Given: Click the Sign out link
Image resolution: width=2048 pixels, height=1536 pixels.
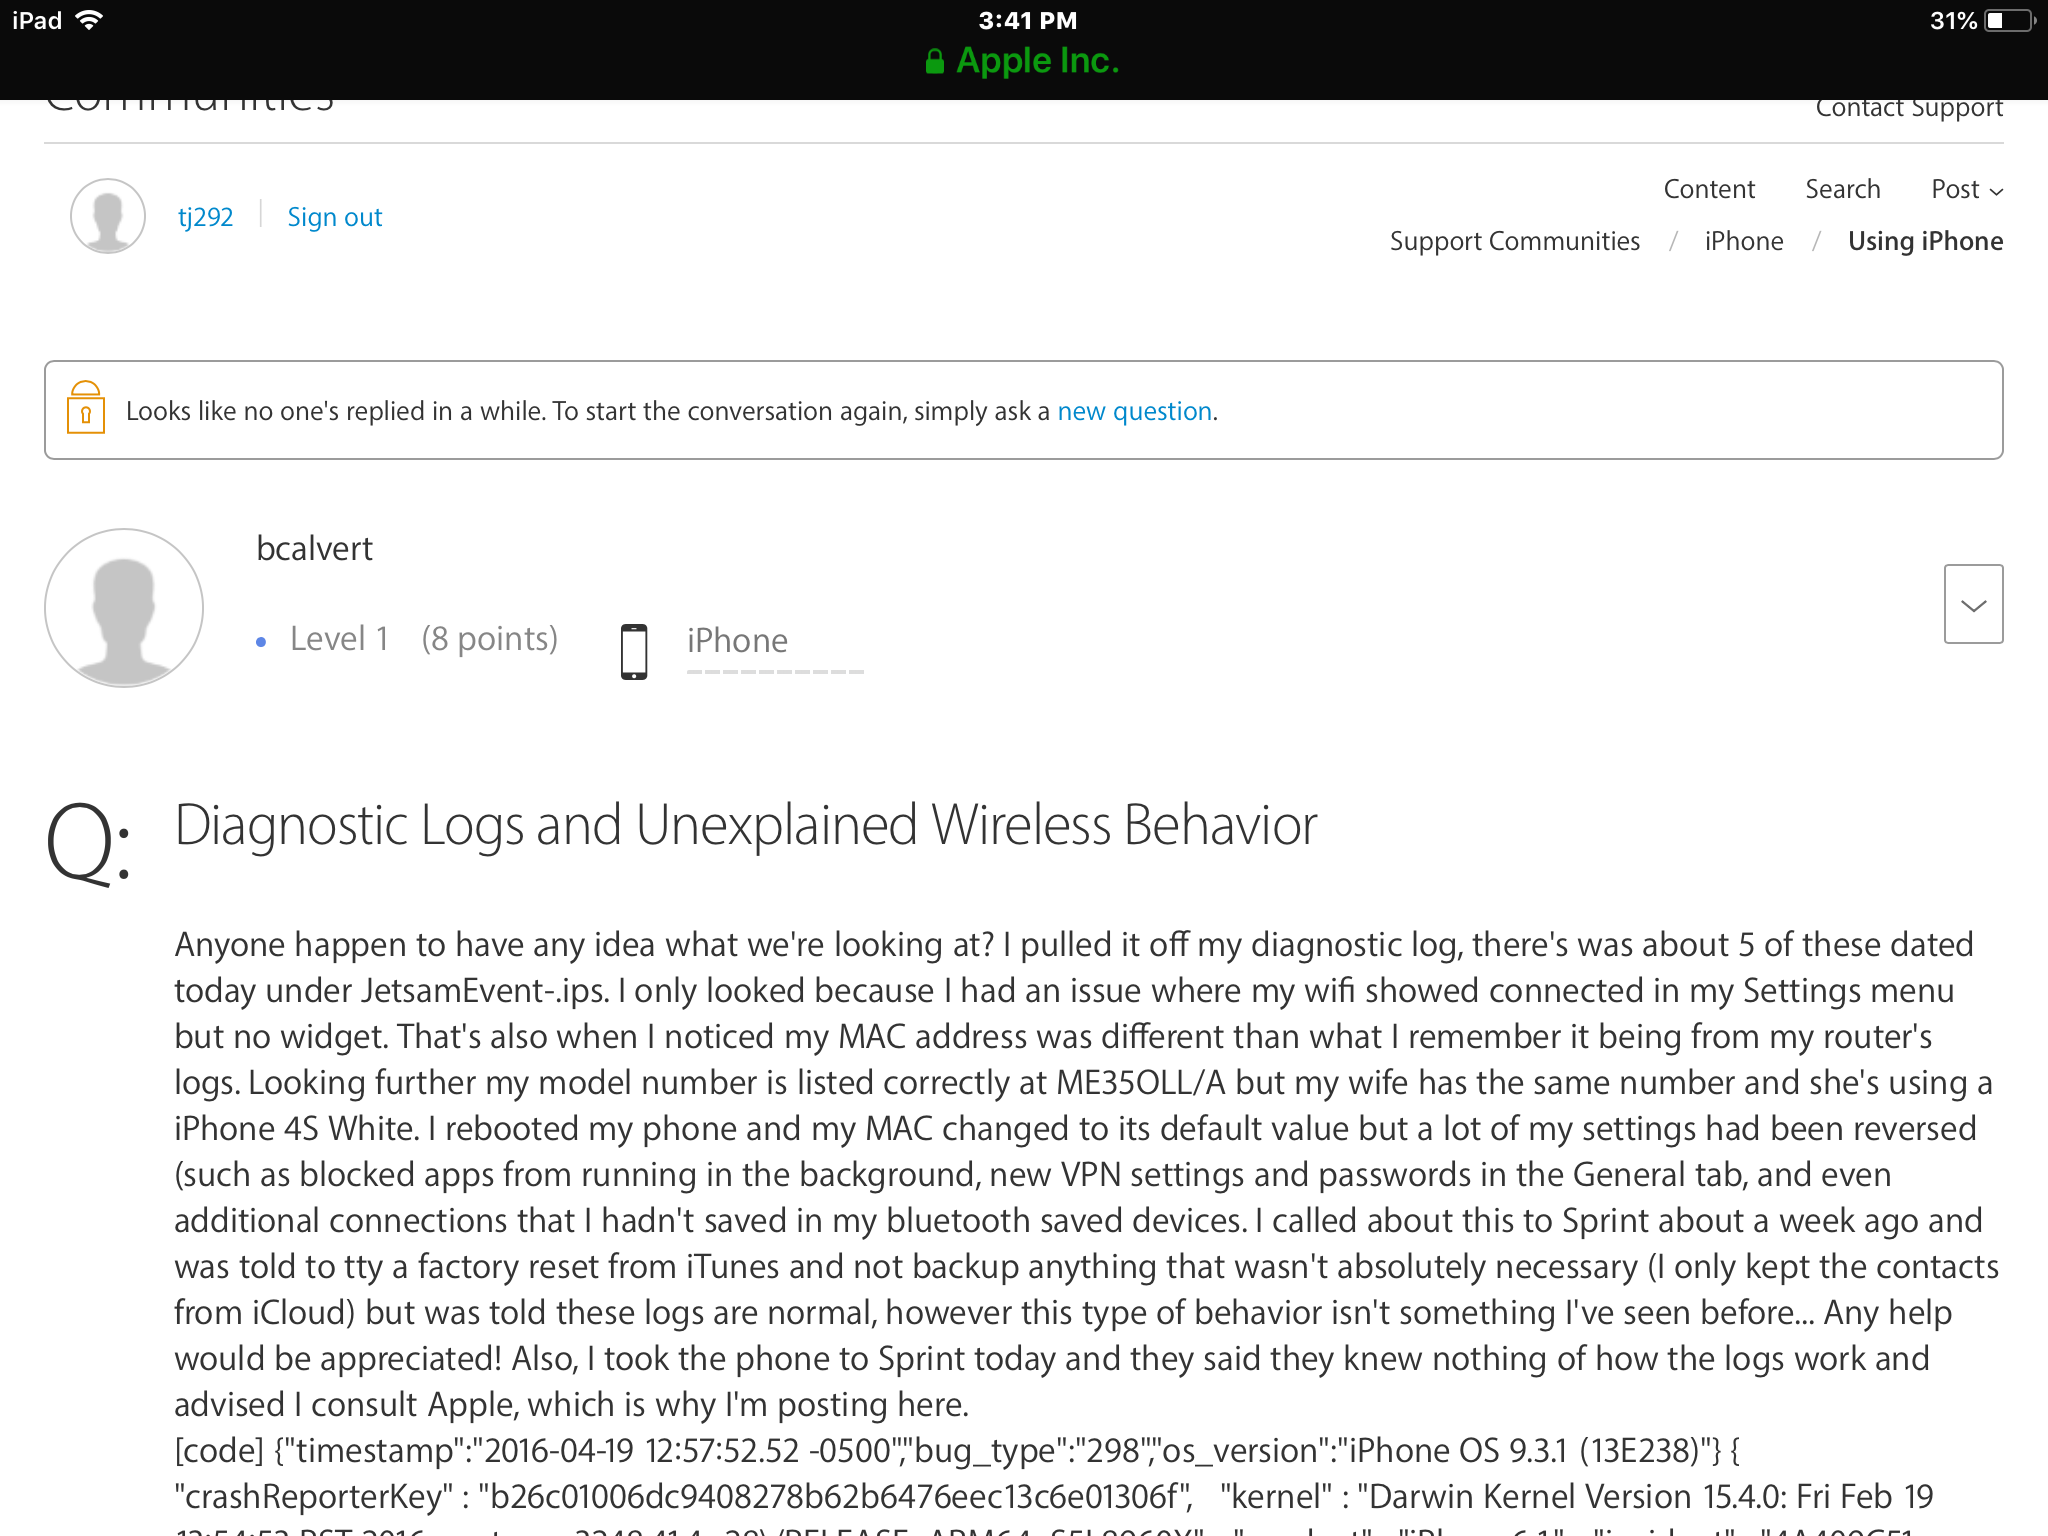Looking at the screenshot, I should click(x=334, y=217).
